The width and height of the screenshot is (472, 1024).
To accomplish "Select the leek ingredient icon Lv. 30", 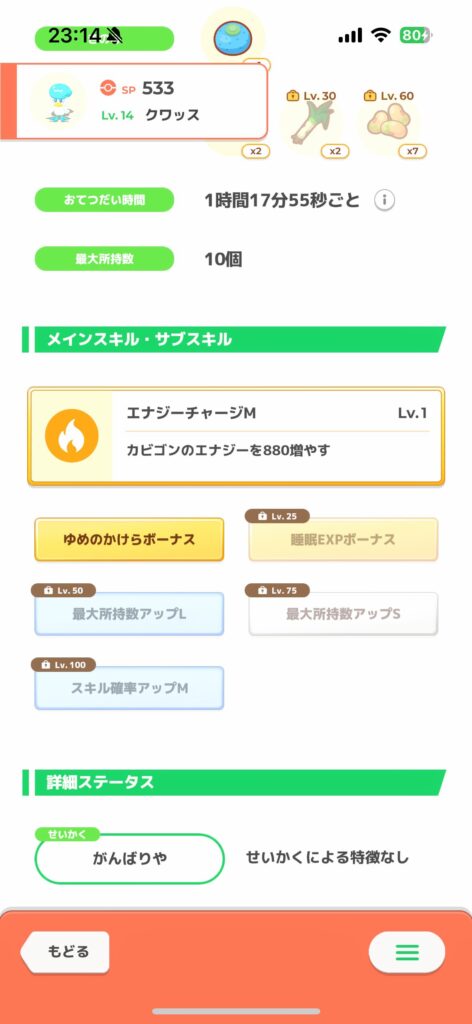I will point(311,124).
